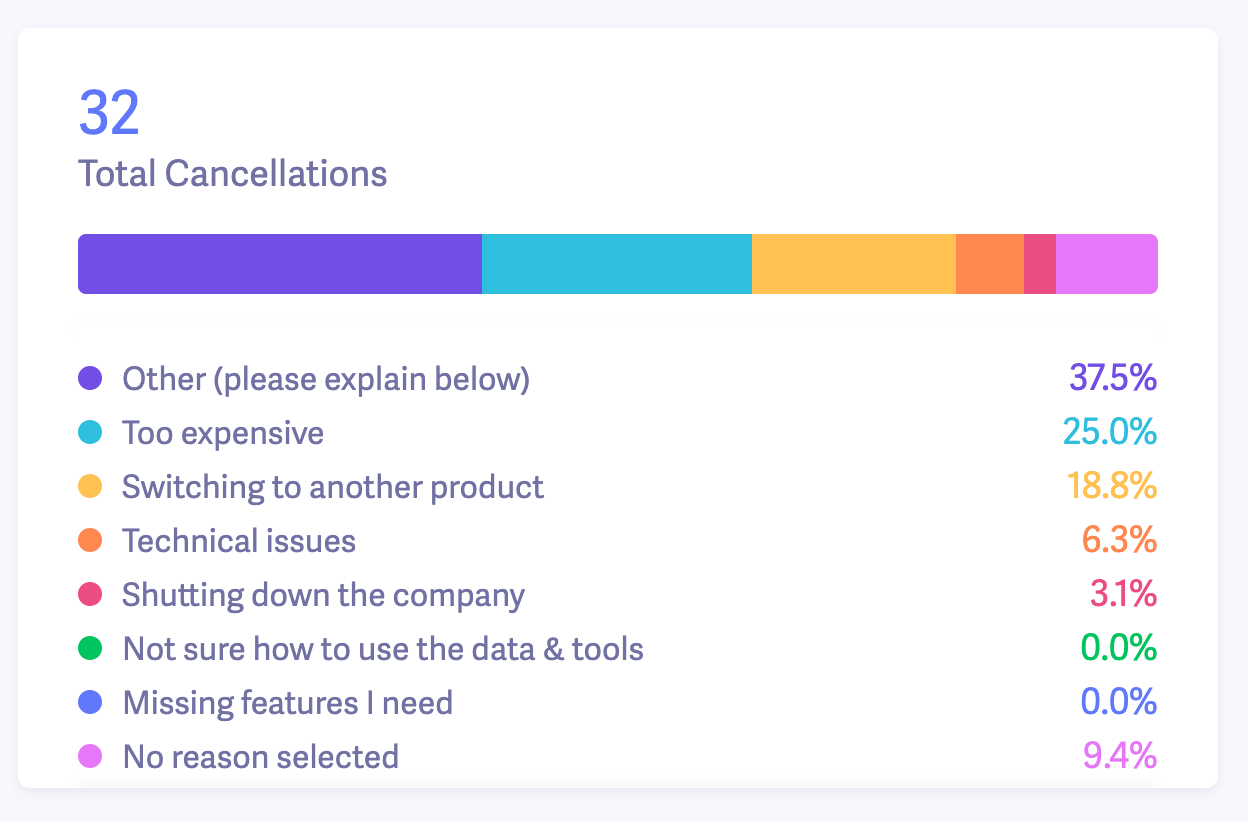Image resolution: width=1248 pixels, height=822 pixels.
Task: Click the pink 'Shutting down the company' dot
Action: tap(90, 595)
